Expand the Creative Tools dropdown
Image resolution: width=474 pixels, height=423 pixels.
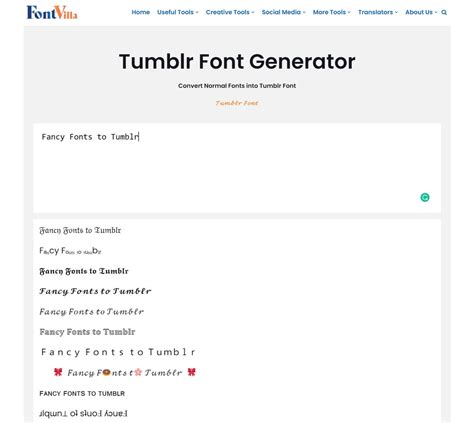pos(230,12)
